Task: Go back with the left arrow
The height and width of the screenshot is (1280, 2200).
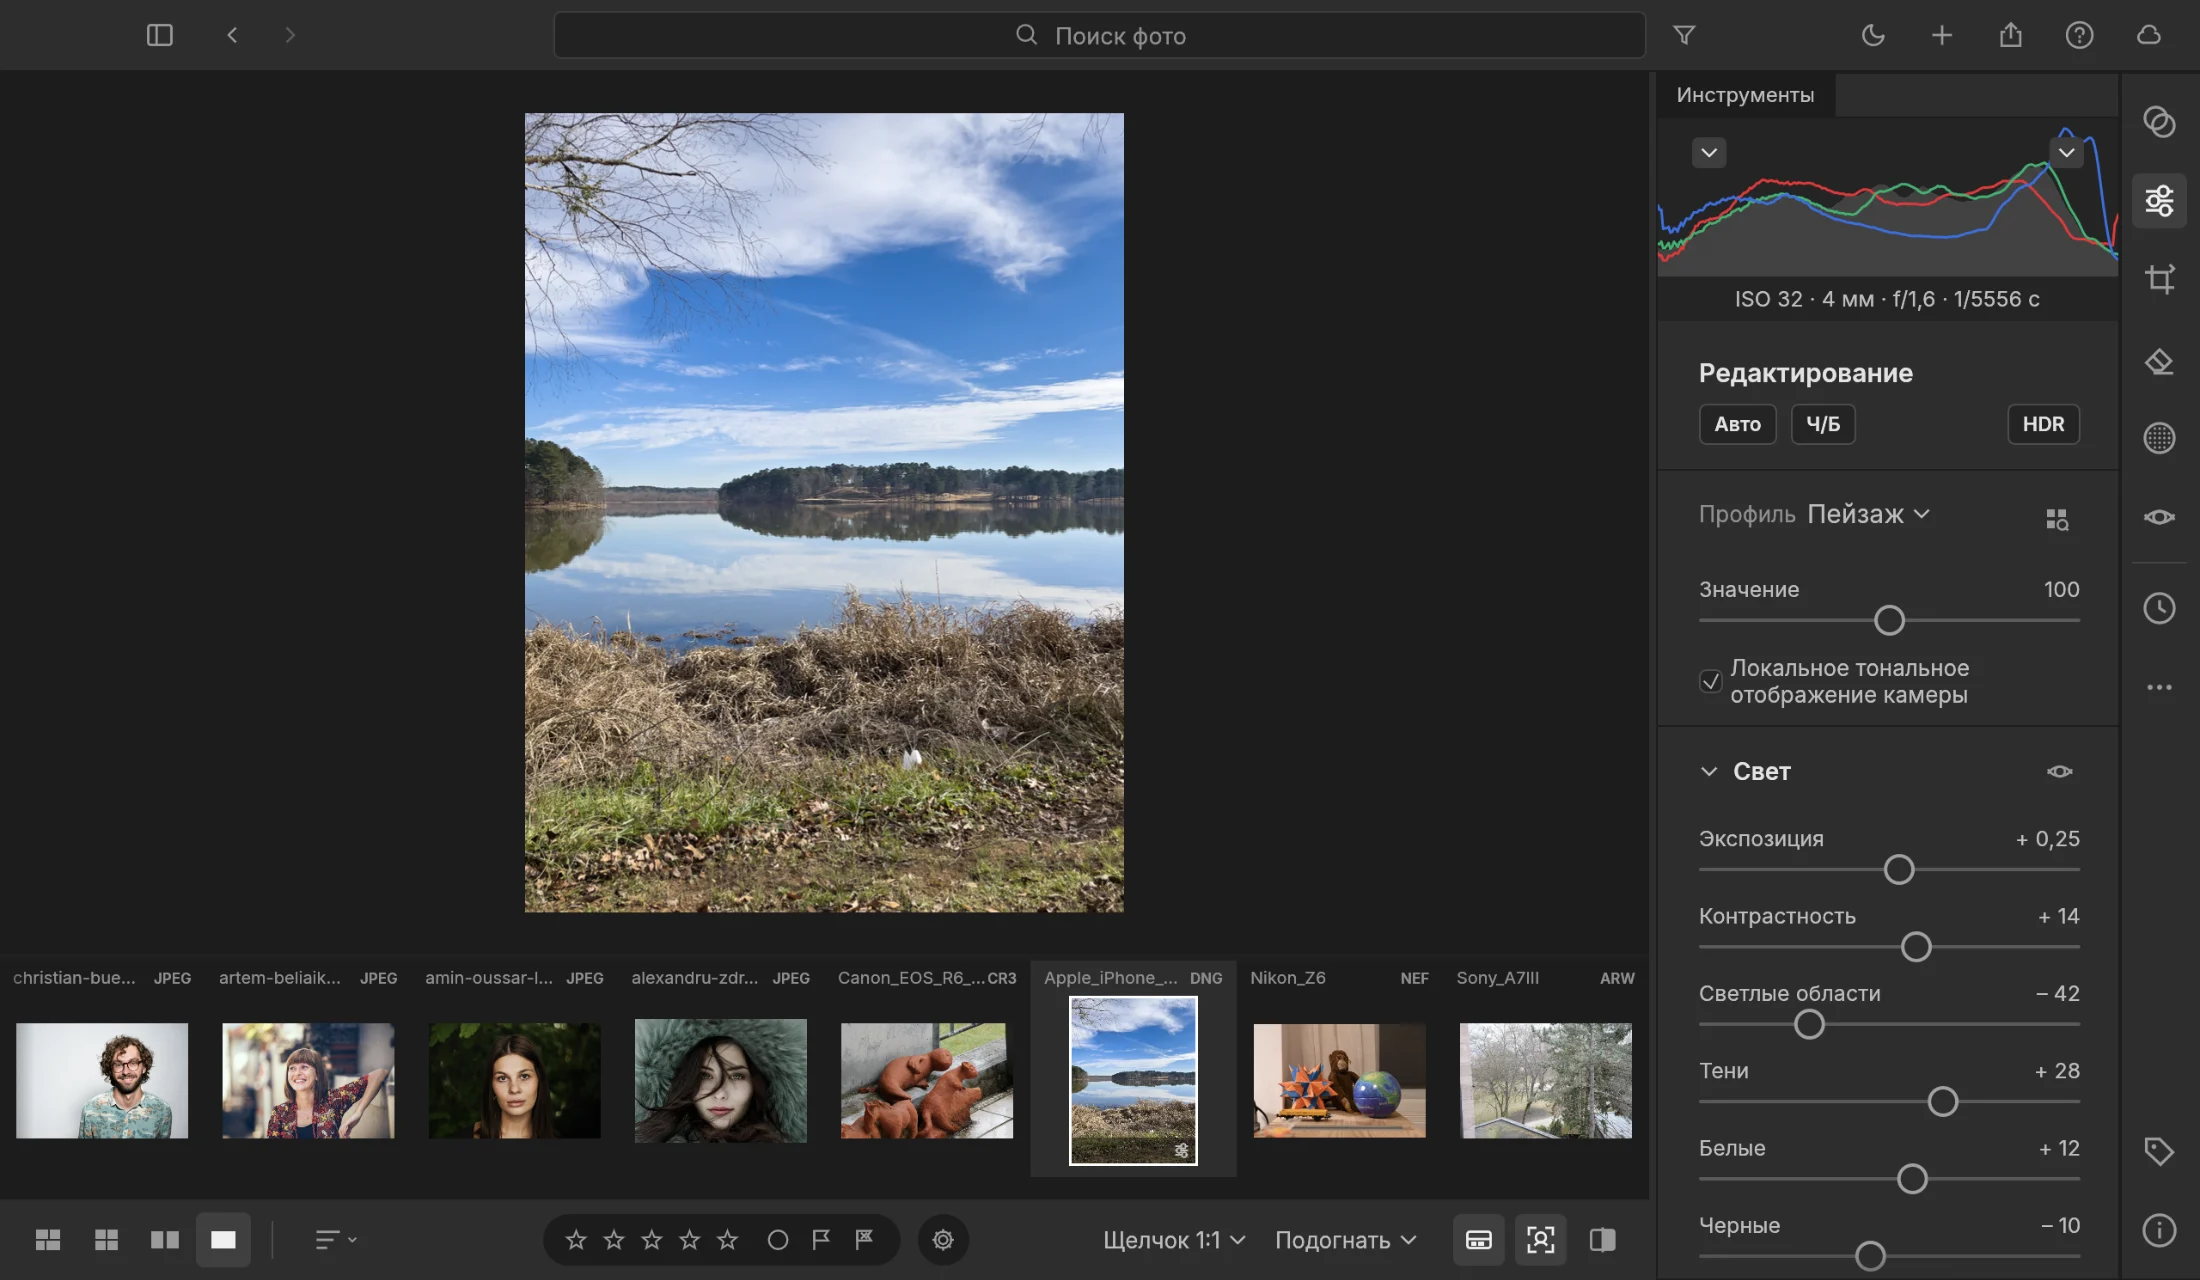Action: point(232,35)
